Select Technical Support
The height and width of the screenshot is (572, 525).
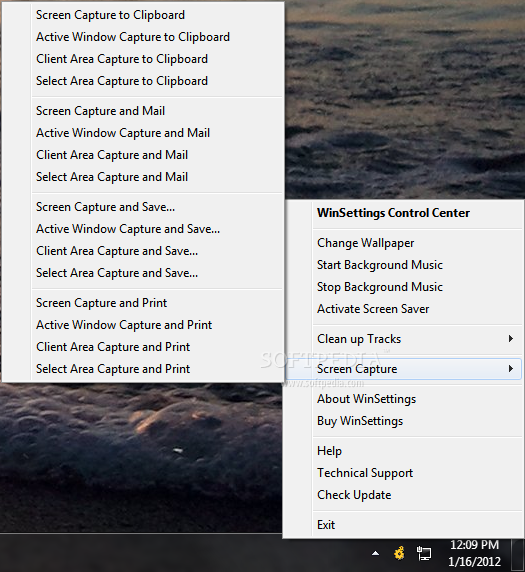coord(404,473)
